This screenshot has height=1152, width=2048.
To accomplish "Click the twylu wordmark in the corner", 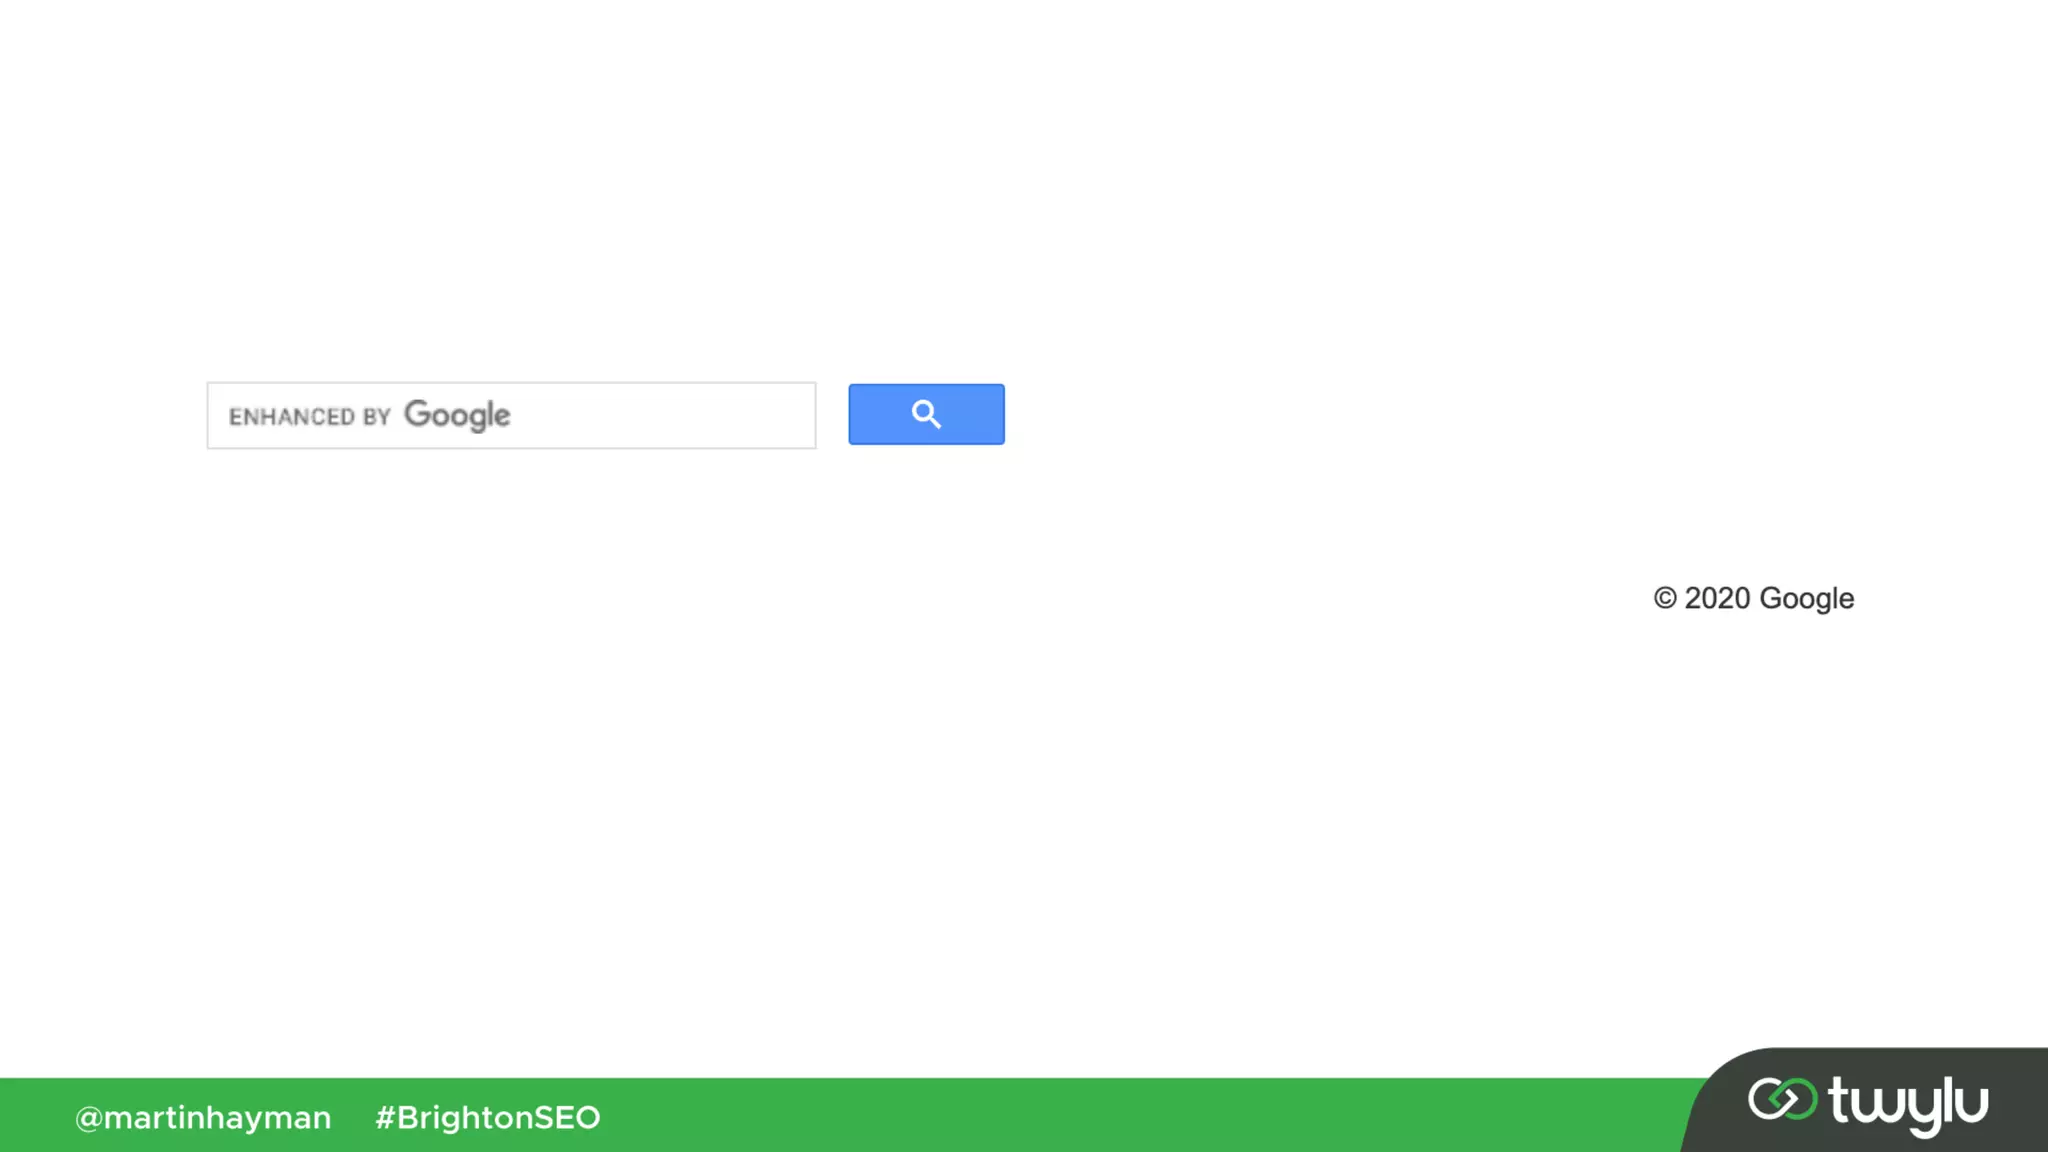I will click(1908, 1105).
